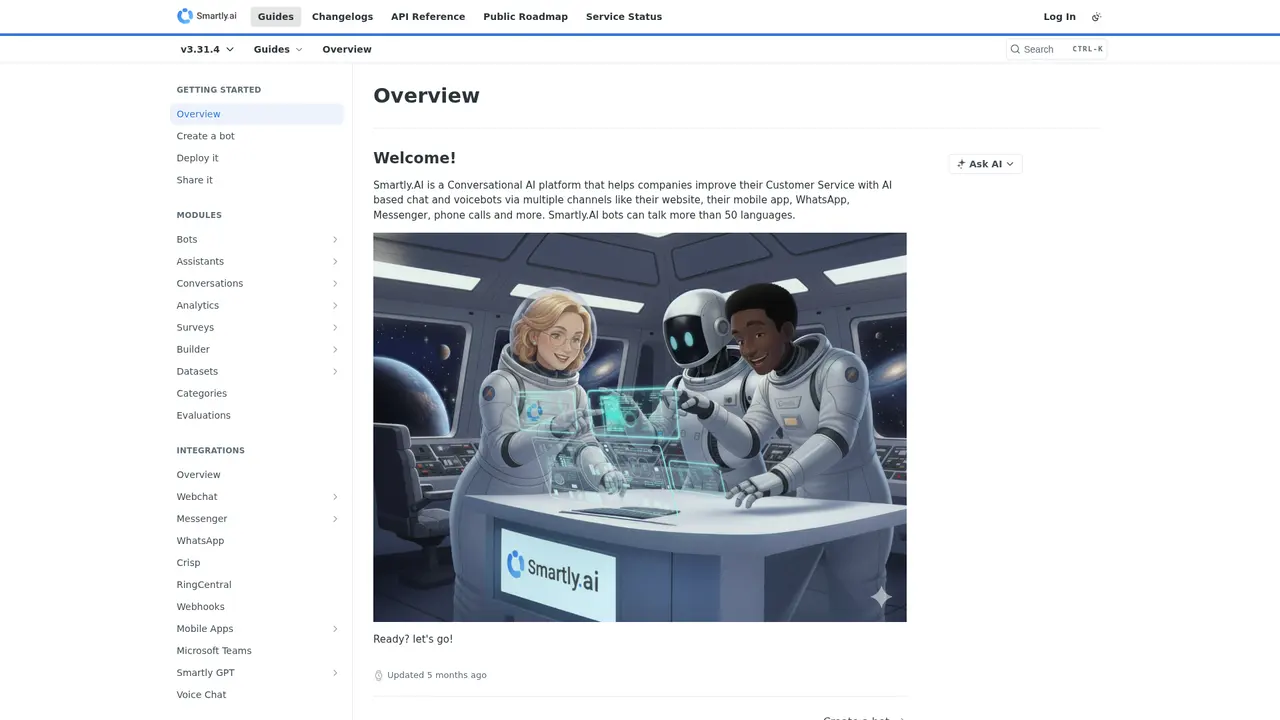Open the Evaluations sidebar page
Screen dimensions: 1280x720
coord(257,416)
